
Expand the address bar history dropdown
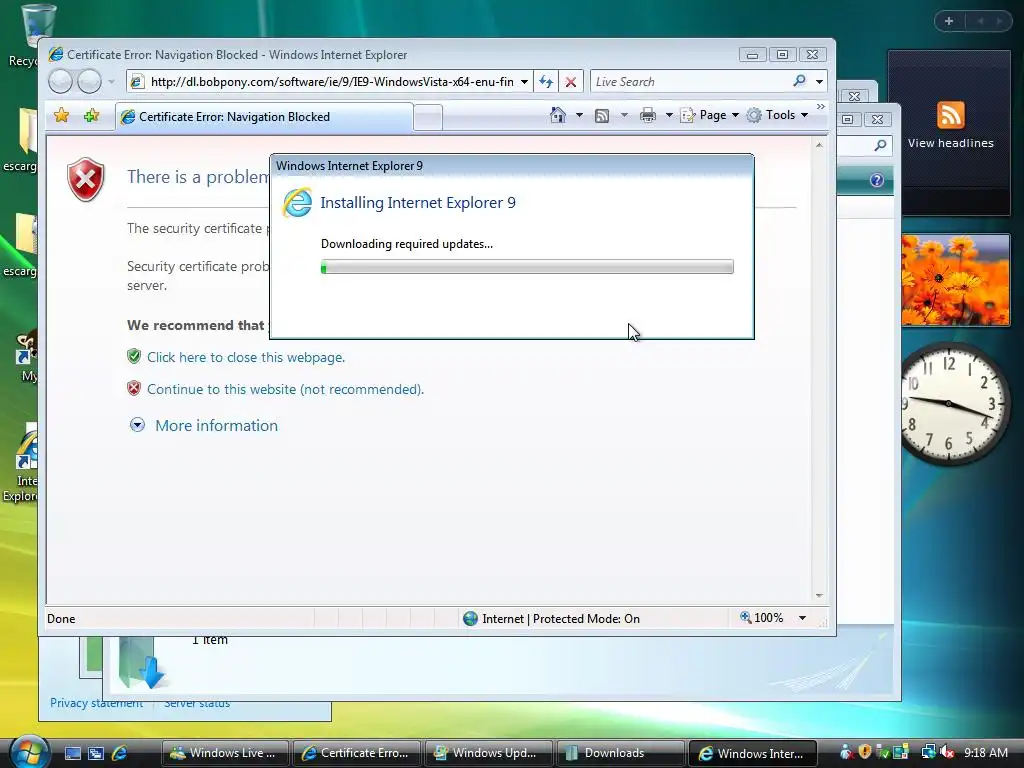click(524, 82)
